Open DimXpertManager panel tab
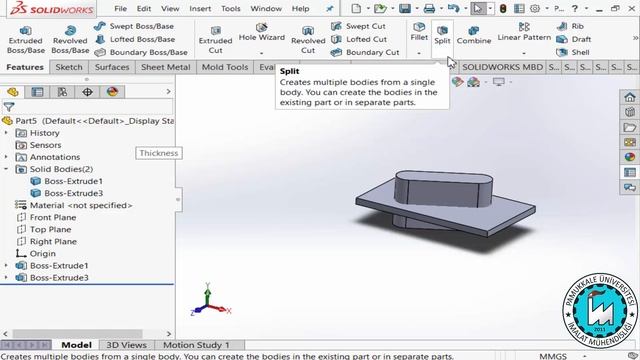Viewport: 640px width, 360px height. click(x=87, y=92)
